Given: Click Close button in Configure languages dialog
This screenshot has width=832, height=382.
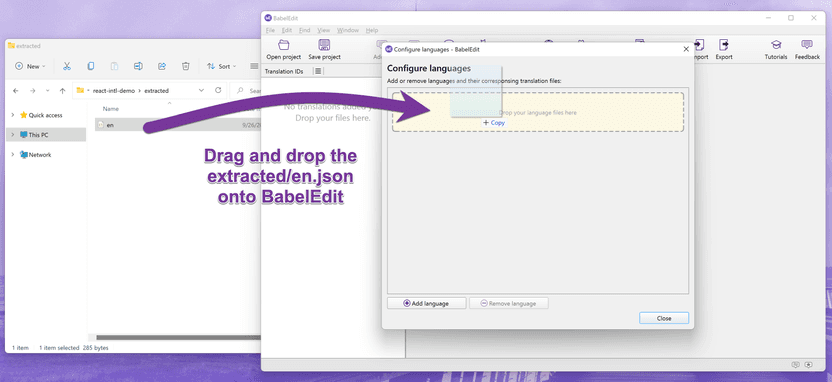Looking at the screenshot, I should coord(664,318).
